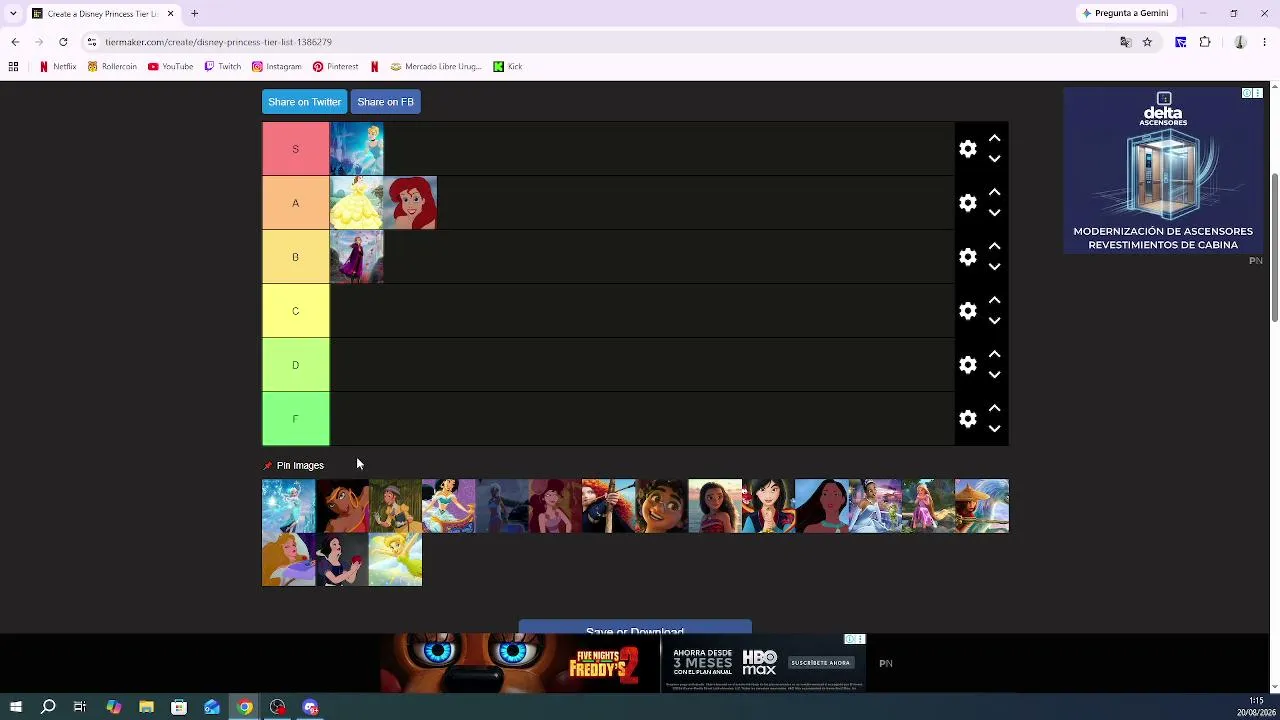Move the B tier row down
This screenshot has width=1280, height=720.
click(x=994, y=267)
